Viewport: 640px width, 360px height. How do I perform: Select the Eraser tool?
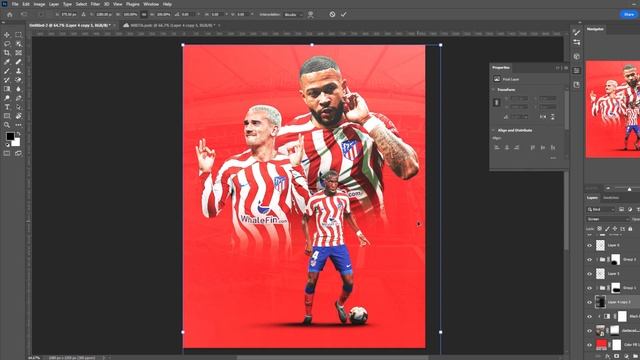point(18,80)
